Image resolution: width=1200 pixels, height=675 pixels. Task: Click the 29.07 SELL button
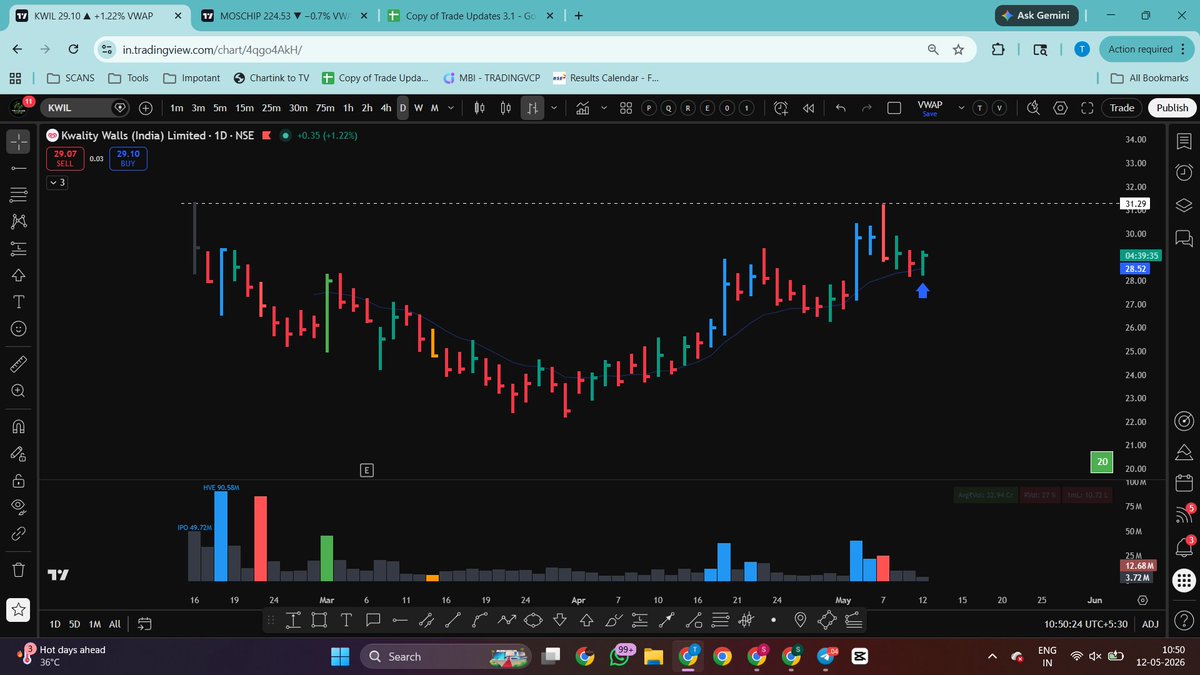[x=64, y=158]
